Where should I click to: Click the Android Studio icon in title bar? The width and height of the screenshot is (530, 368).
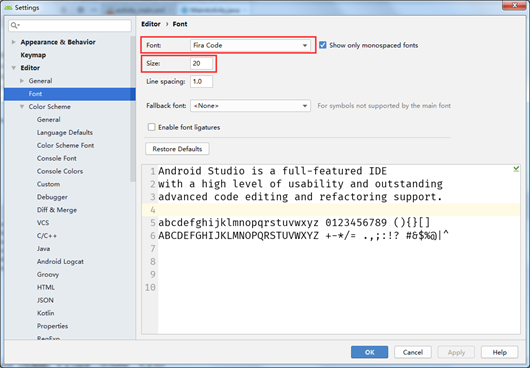point(8,7)
